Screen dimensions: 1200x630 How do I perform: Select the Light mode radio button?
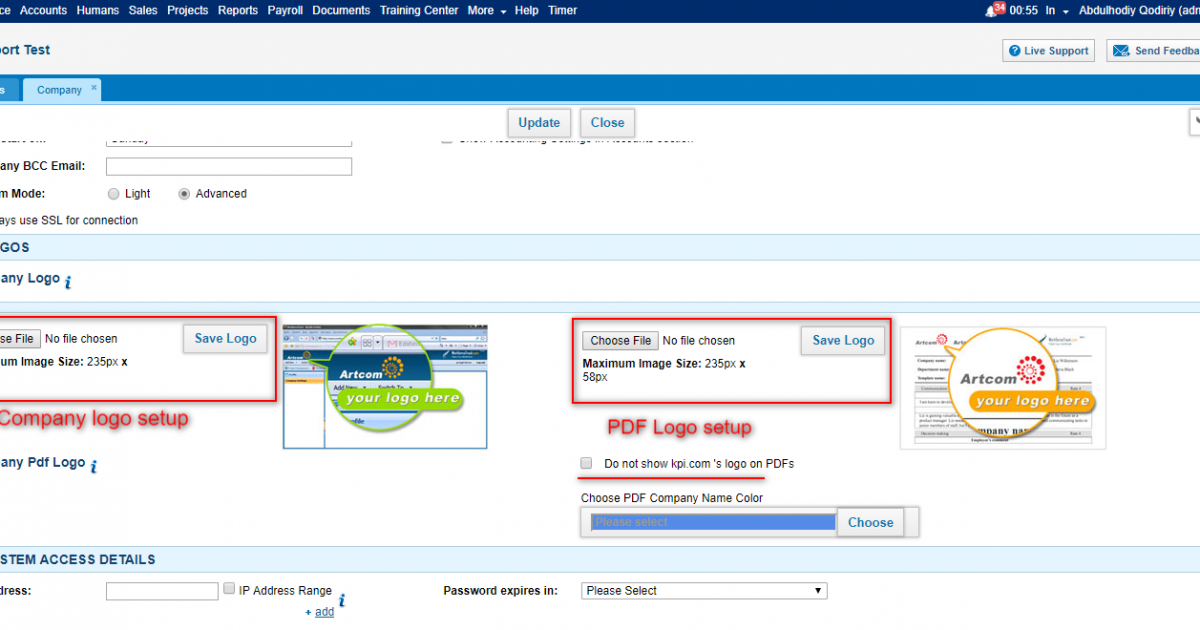113,194
